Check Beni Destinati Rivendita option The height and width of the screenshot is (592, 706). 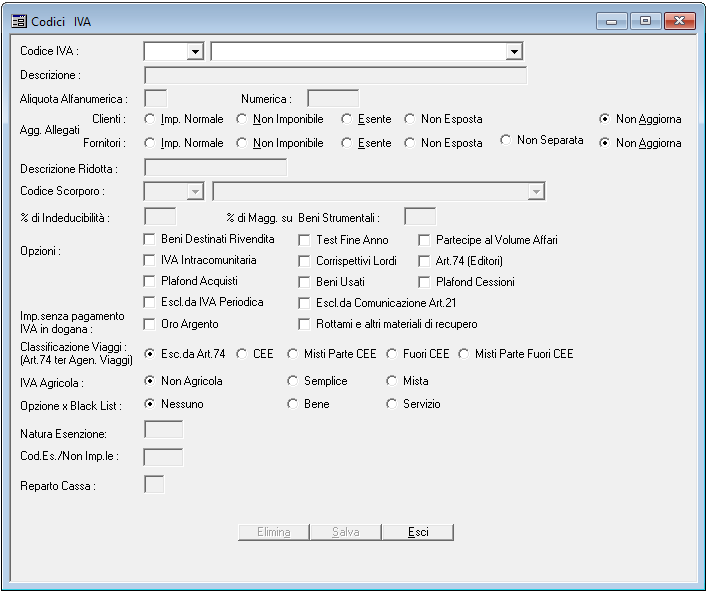point(149,239)
